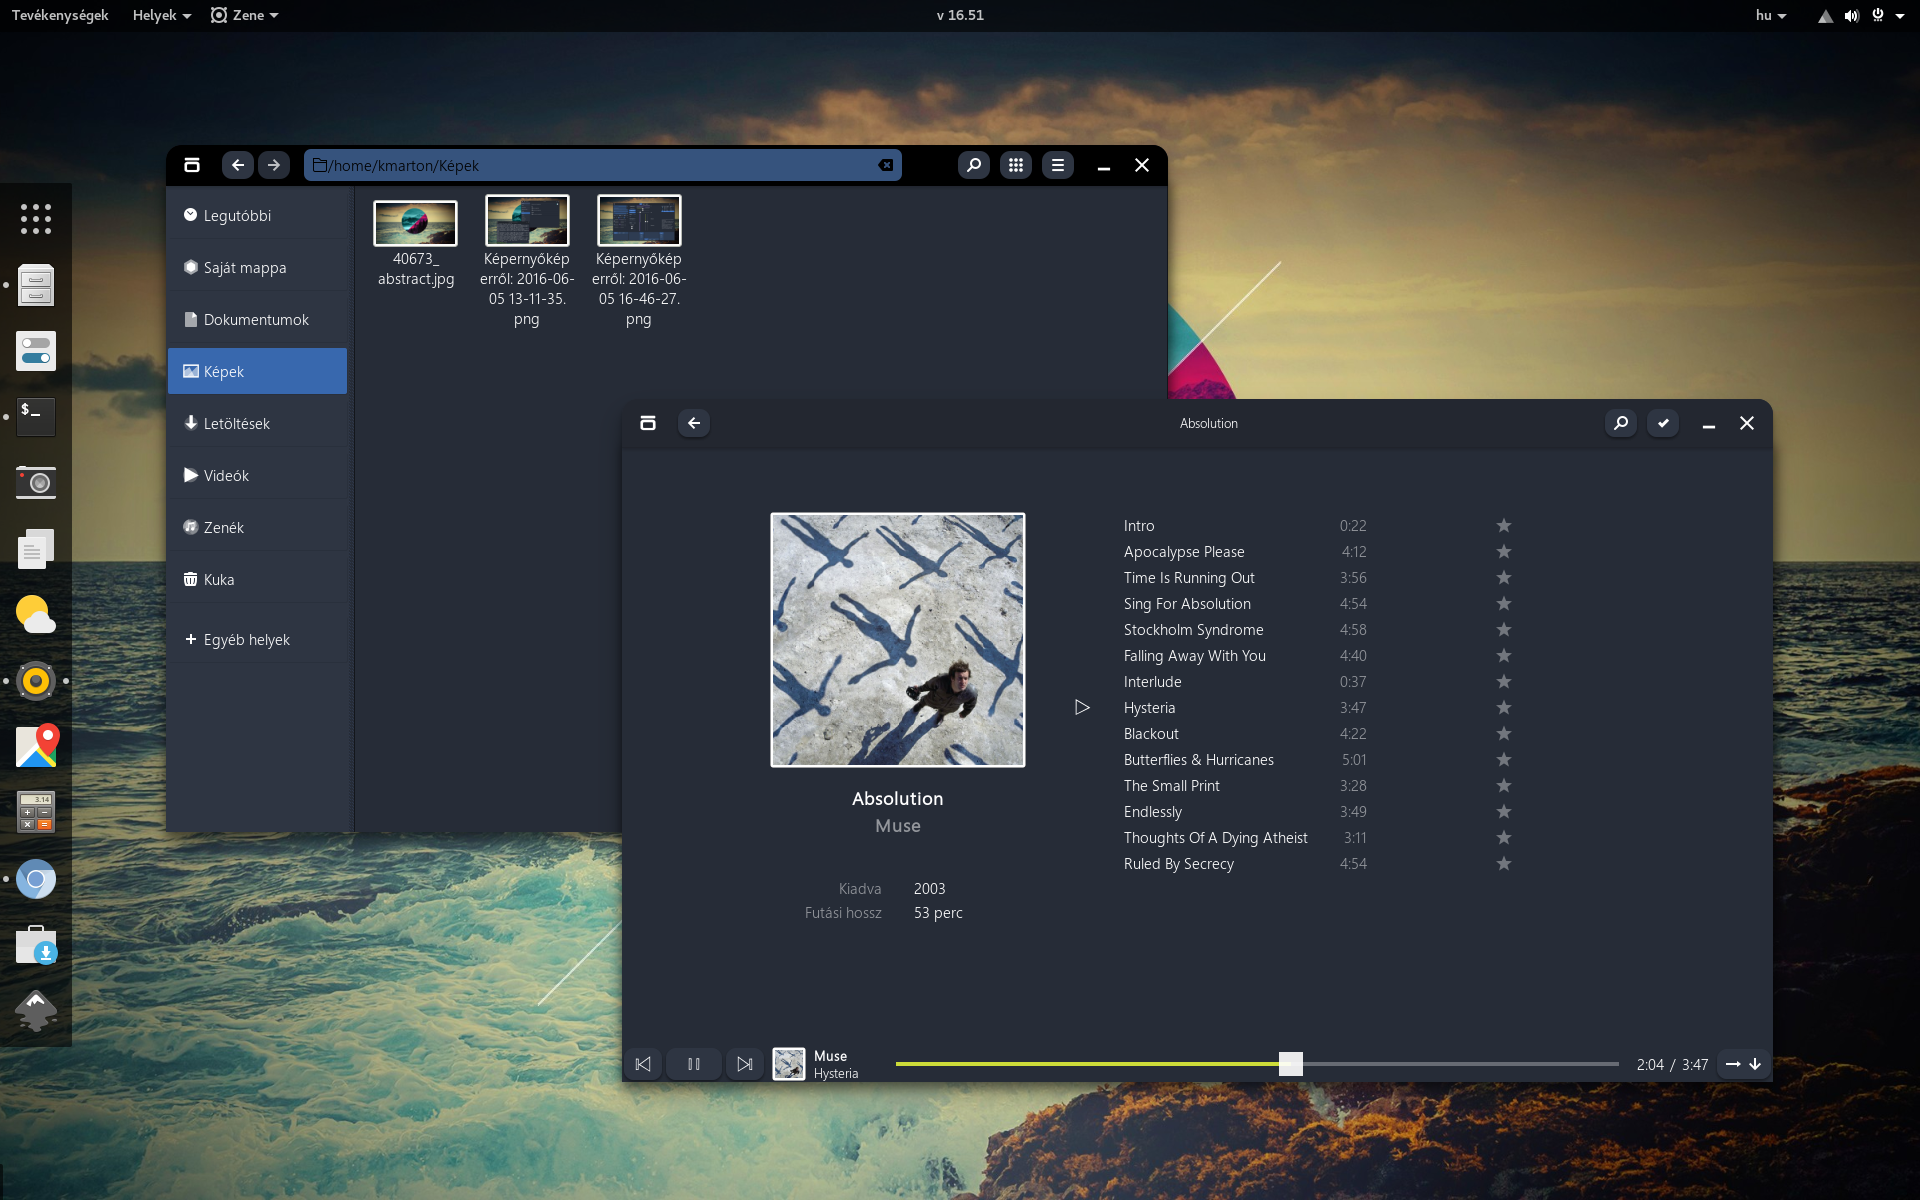
Task: Open Videók in sidebar
Action: pos(258,476)
